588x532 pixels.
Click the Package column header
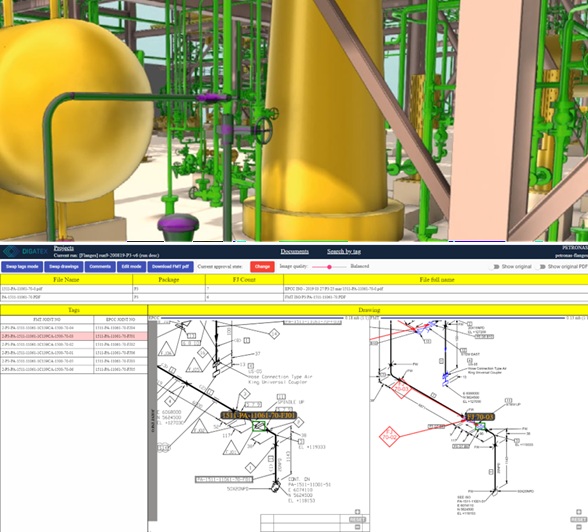click(x=169, y=280)
